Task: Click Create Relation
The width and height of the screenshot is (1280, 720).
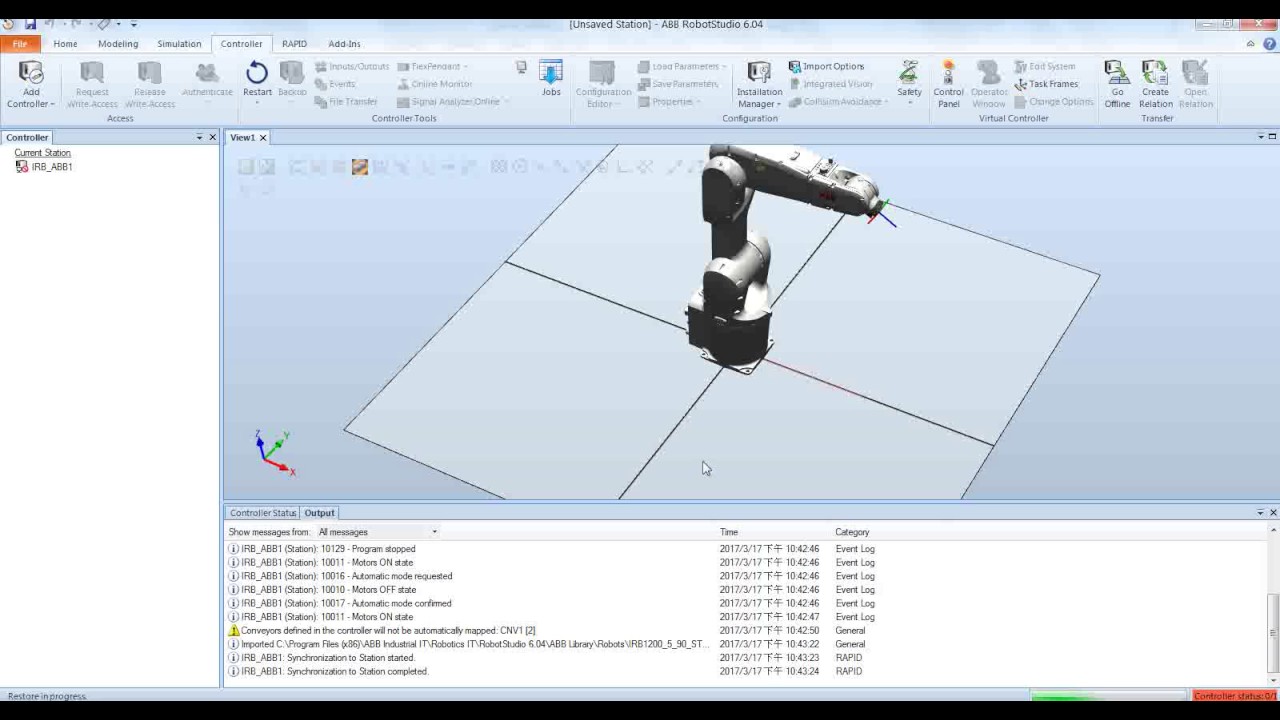Action: pos(1155,84)
